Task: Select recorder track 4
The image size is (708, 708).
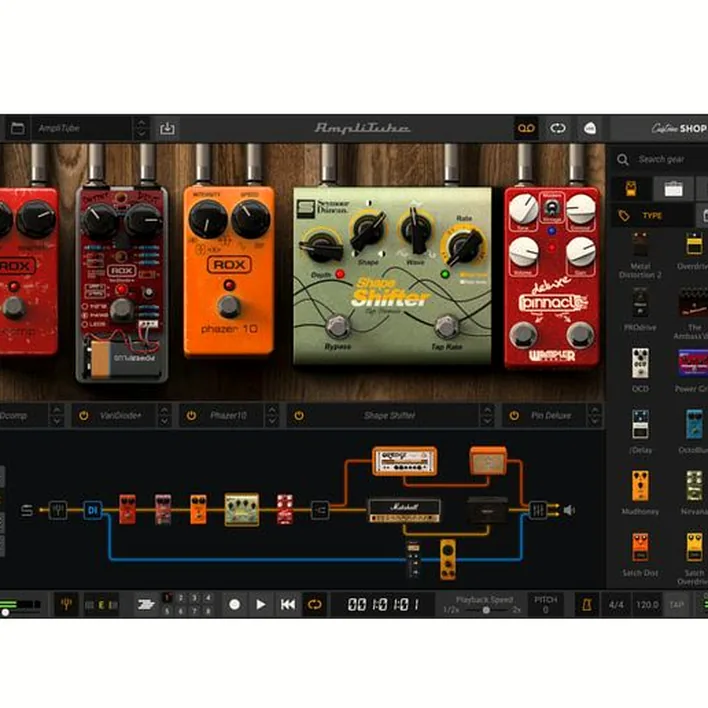Action: [208, 598]
